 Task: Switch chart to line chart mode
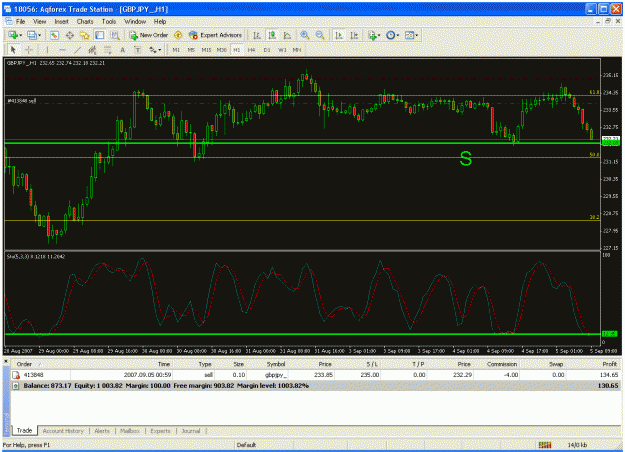(287, 35)
